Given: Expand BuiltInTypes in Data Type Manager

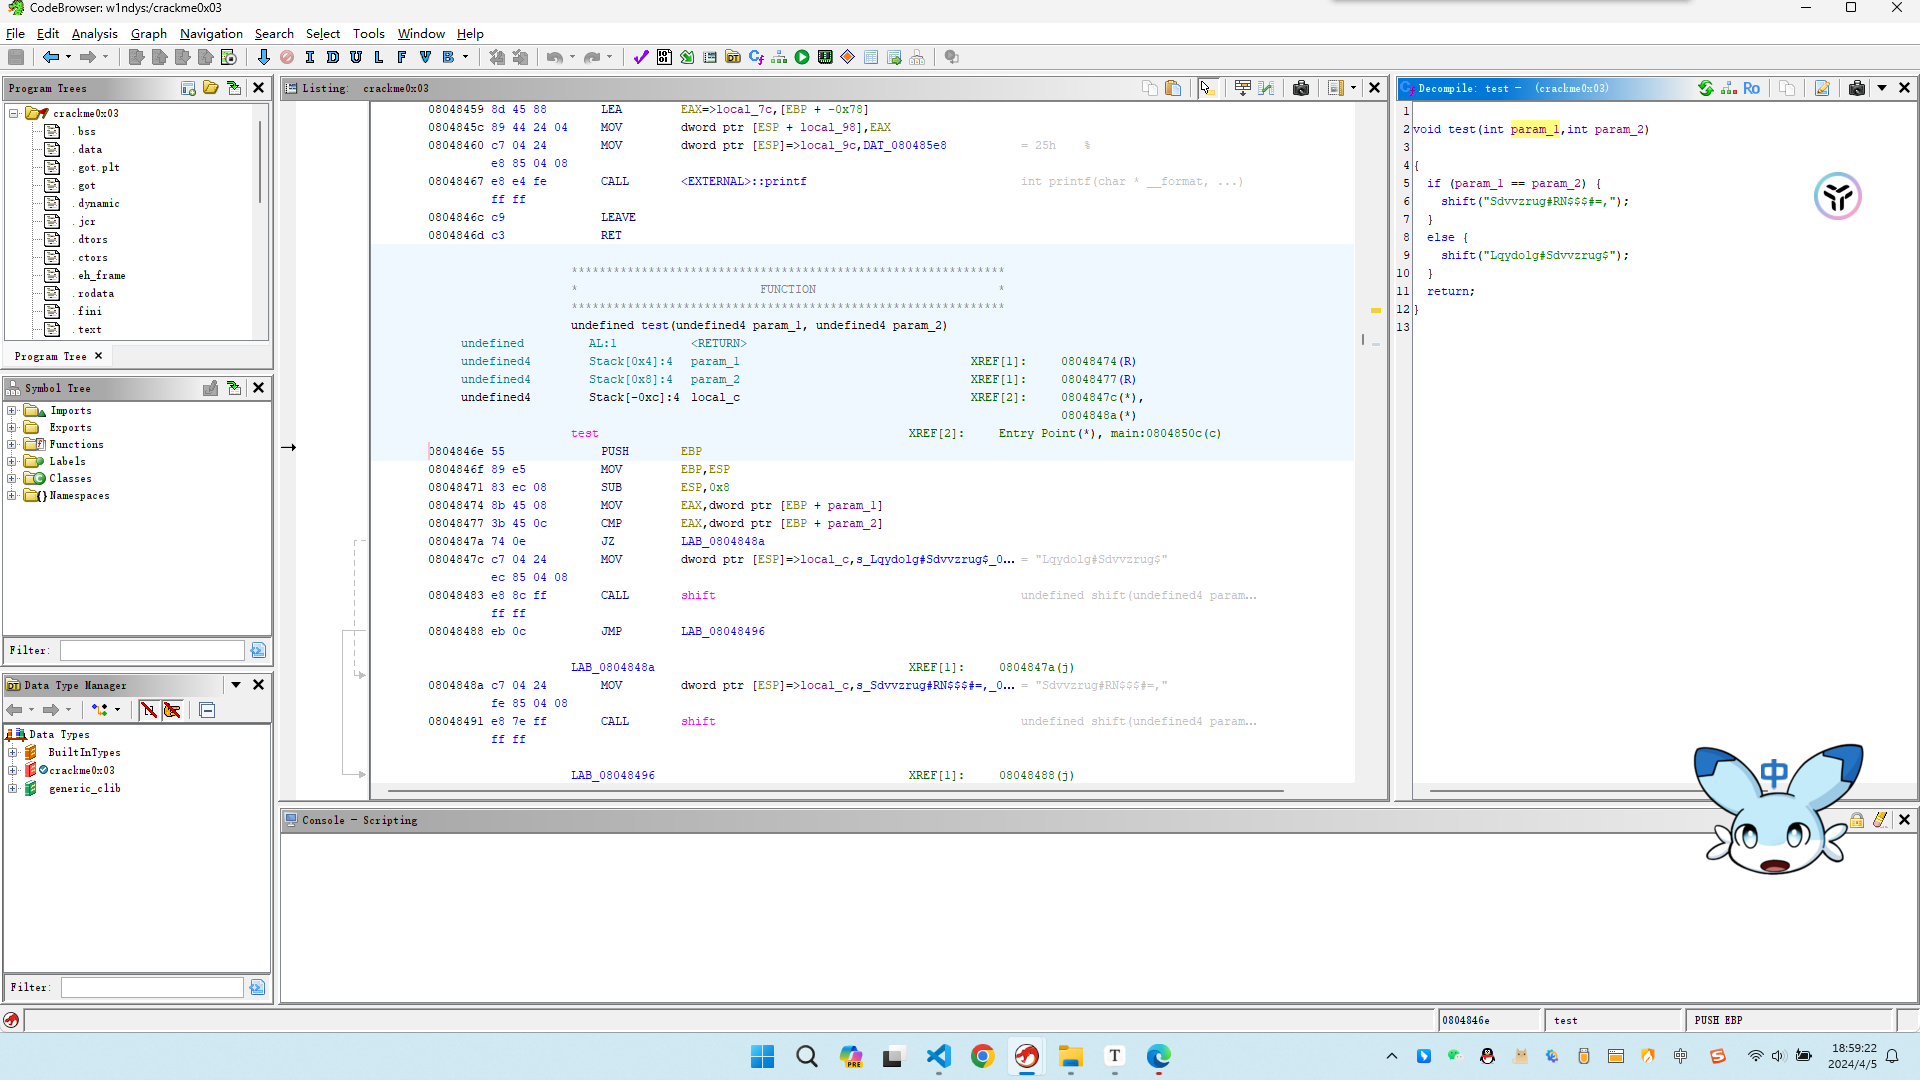Looking at the screenshot, I should tap(12, 752).
